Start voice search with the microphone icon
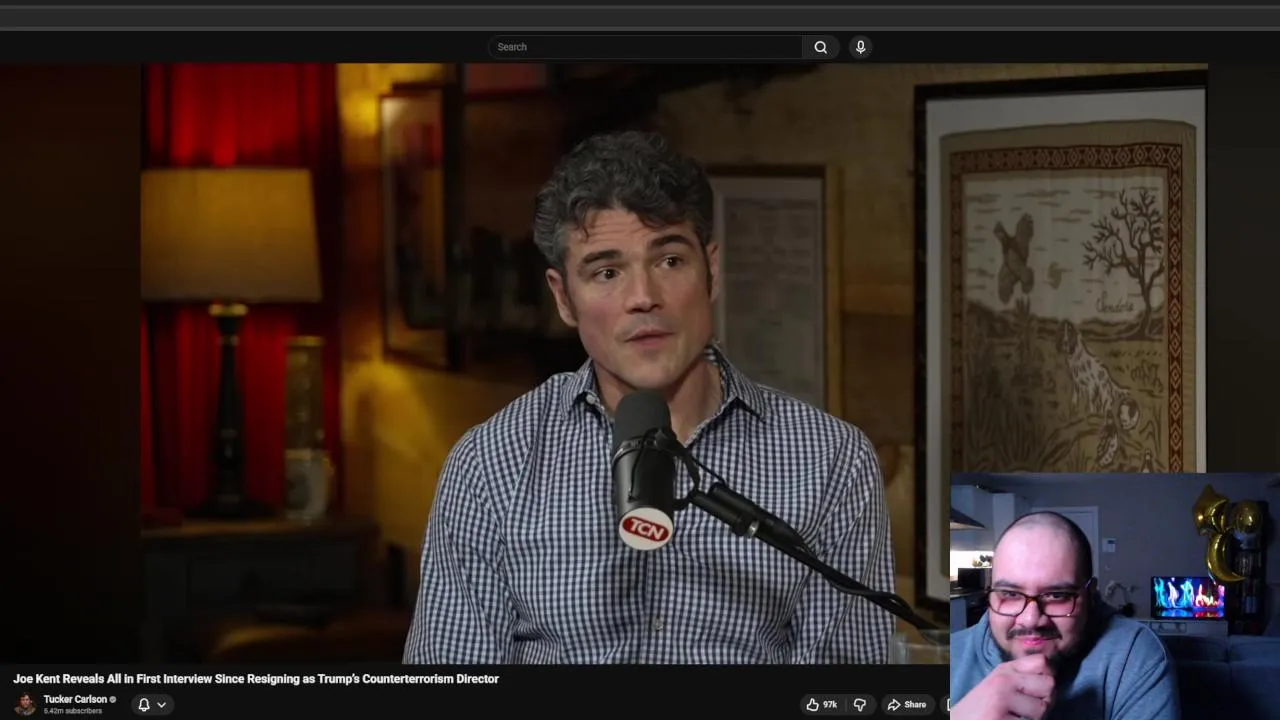Image resolution: width=1280 pixels, height=720 pixels. coord(860,47)
